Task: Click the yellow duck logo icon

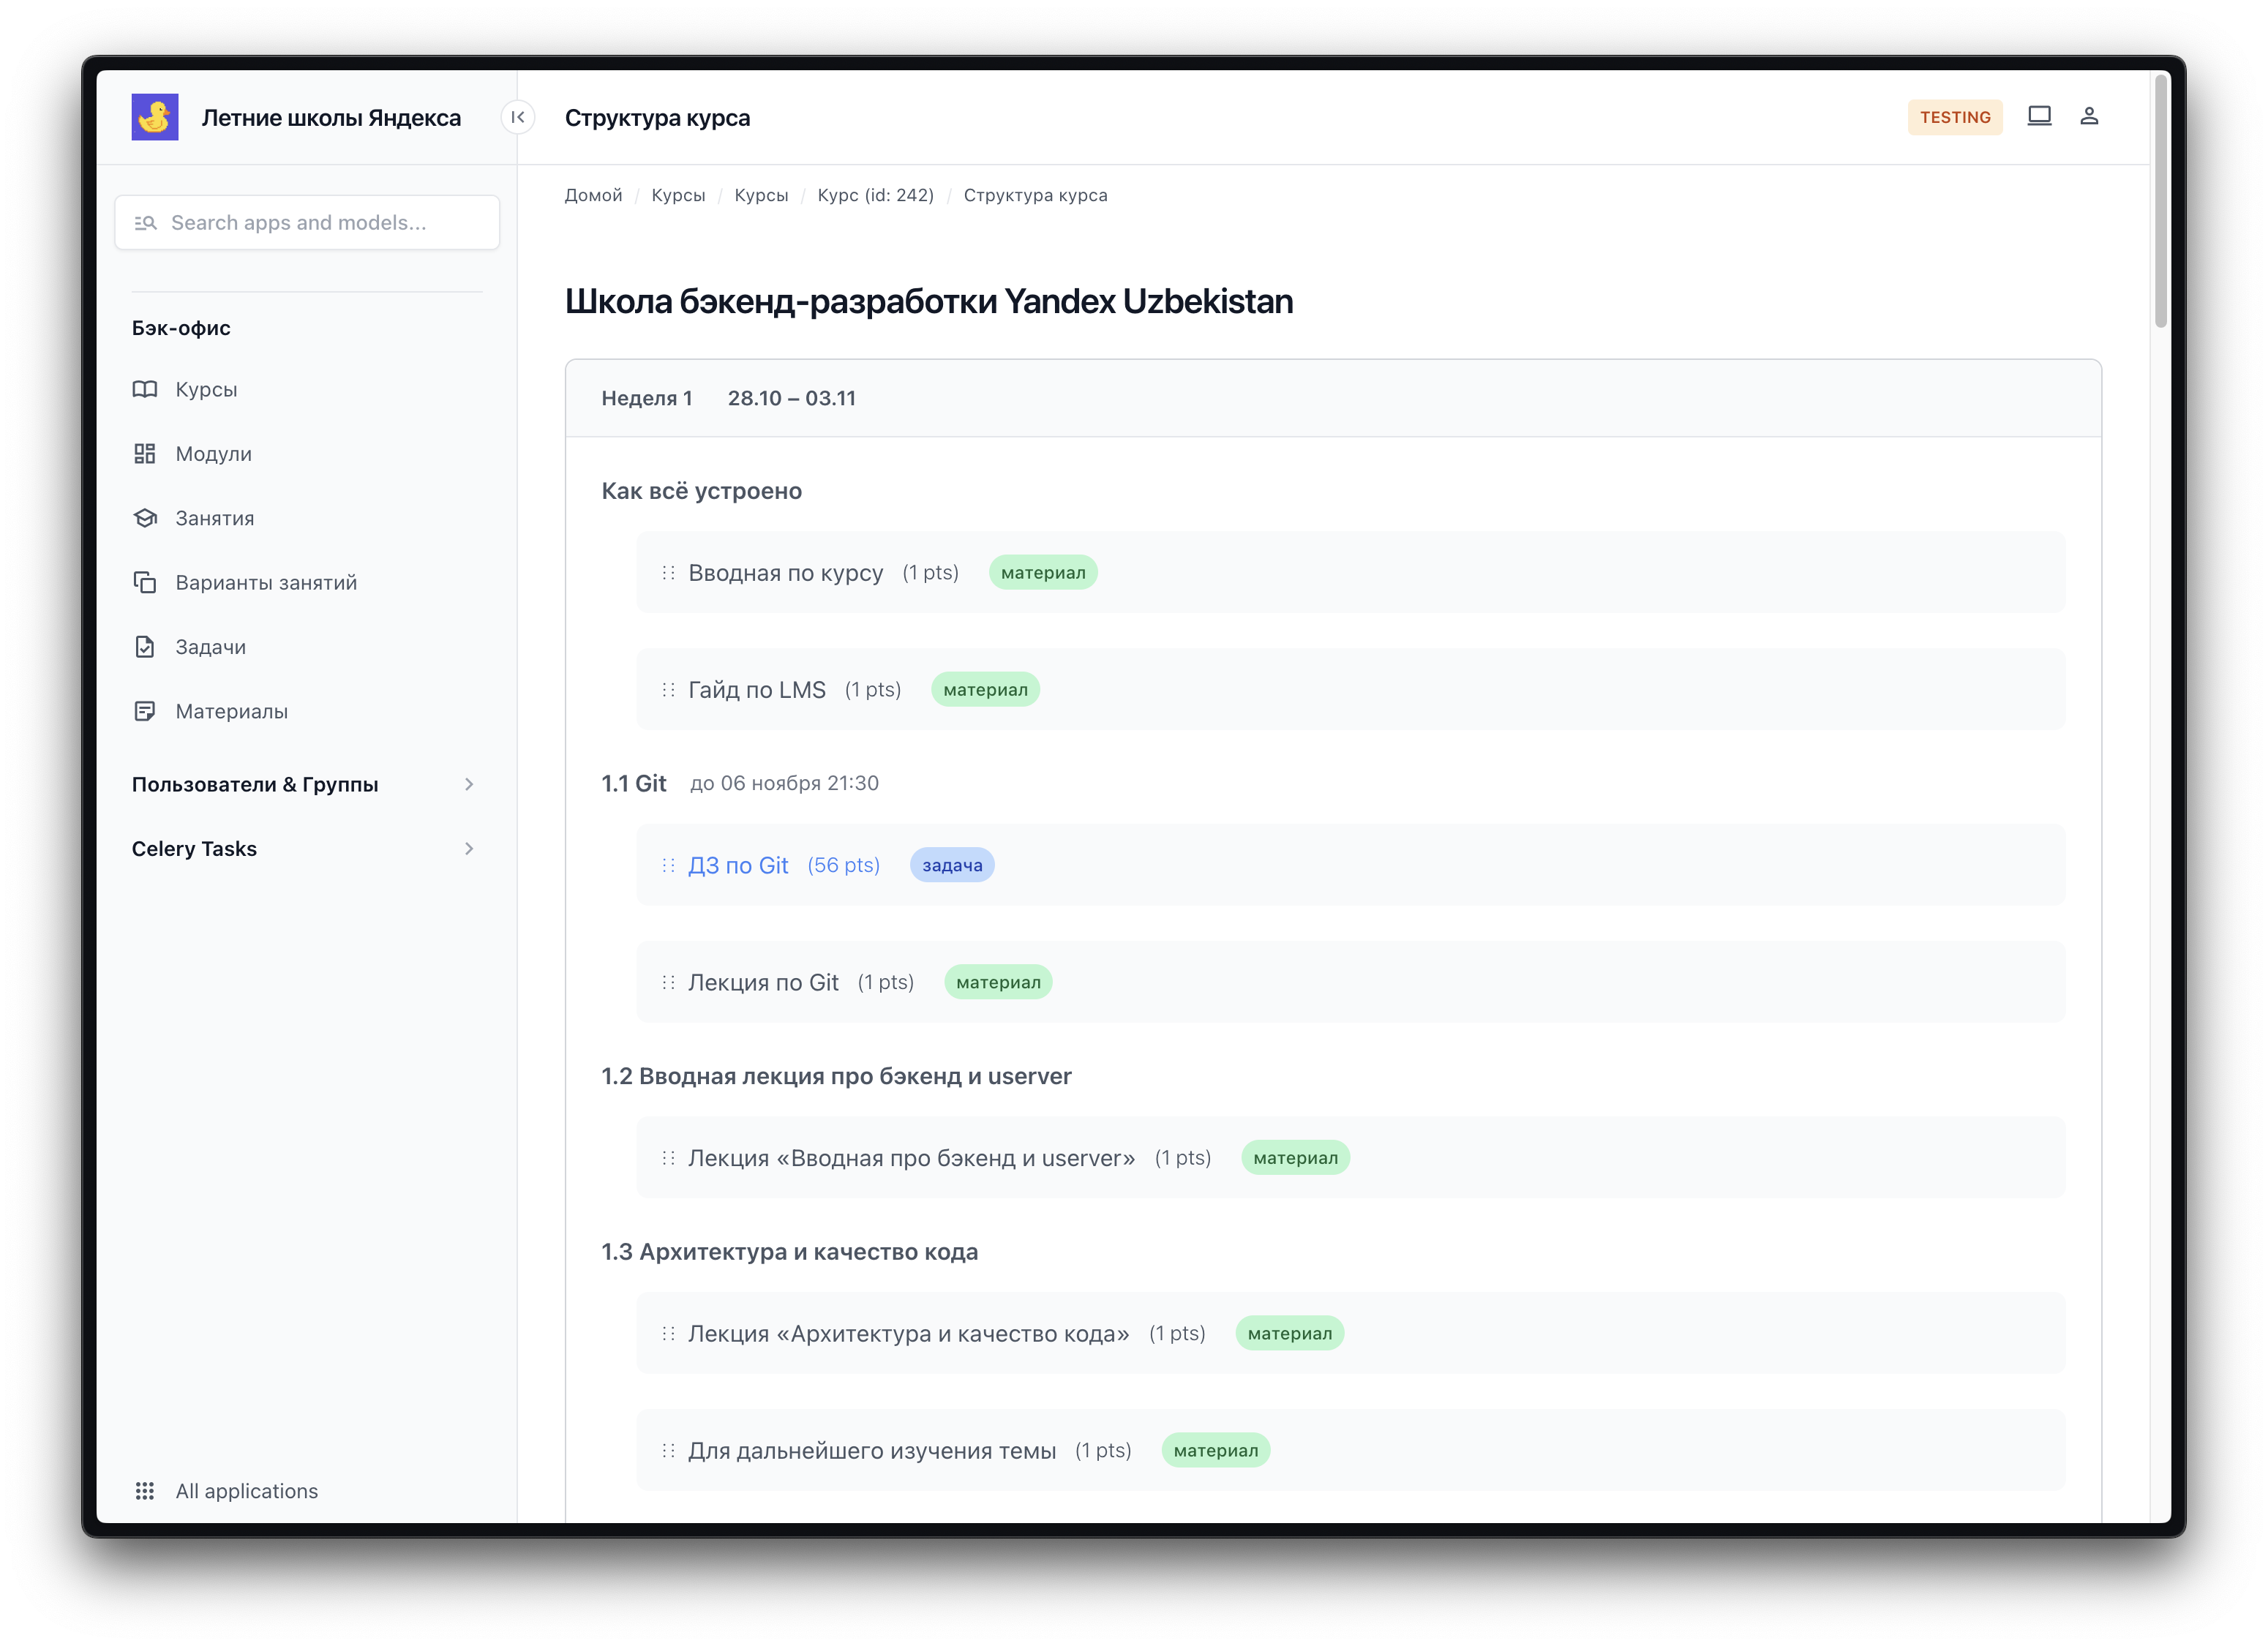Action: [155, 117]
